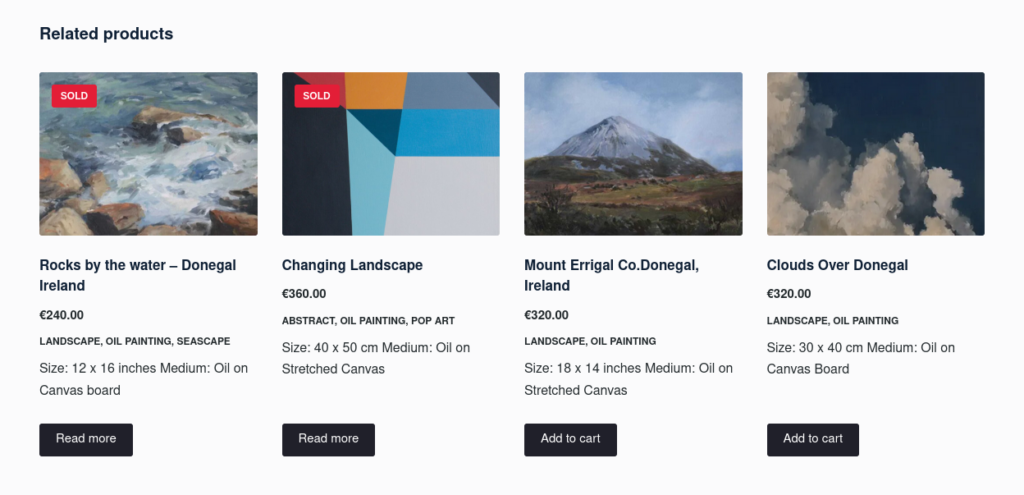This screenshot has width=1024, height=495.
Task: Click Oil Painting category under Clouds Over Donegal
Action: point(865,321)
